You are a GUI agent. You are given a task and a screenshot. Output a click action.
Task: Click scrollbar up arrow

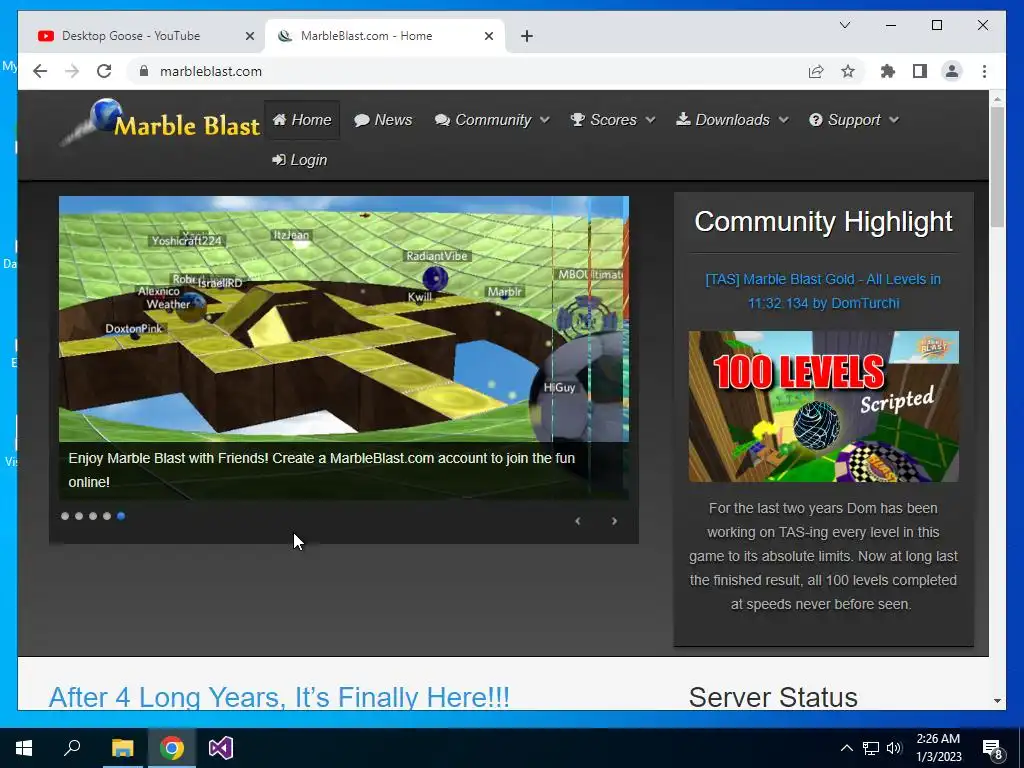click(x=997, y=99)
